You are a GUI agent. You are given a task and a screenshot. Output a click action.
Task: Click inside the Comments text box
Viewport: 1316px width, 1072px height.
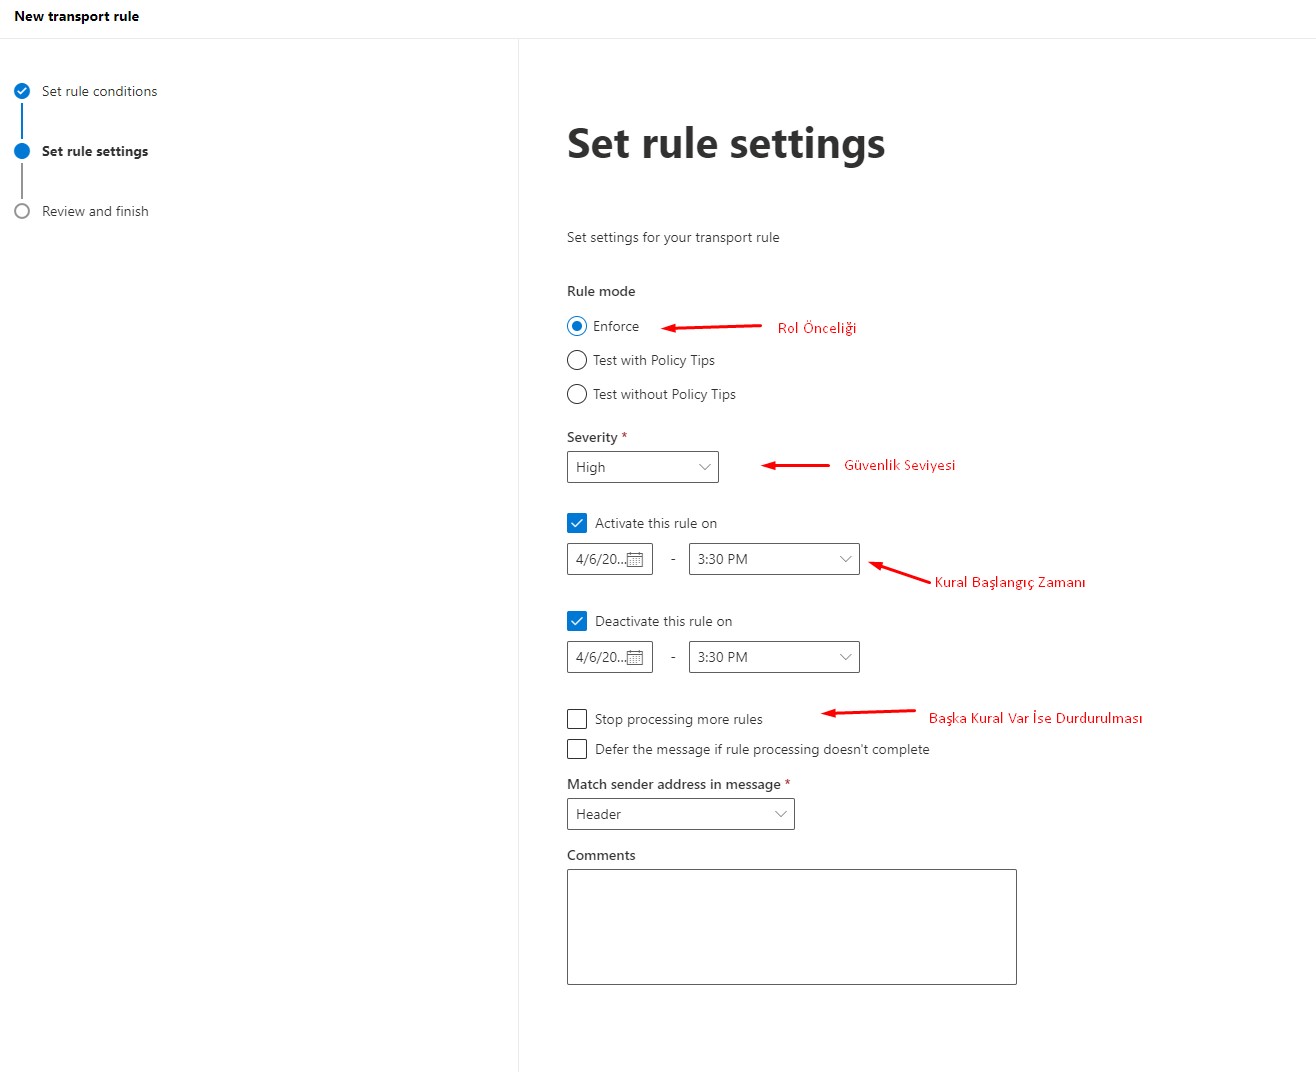point(791,926)
